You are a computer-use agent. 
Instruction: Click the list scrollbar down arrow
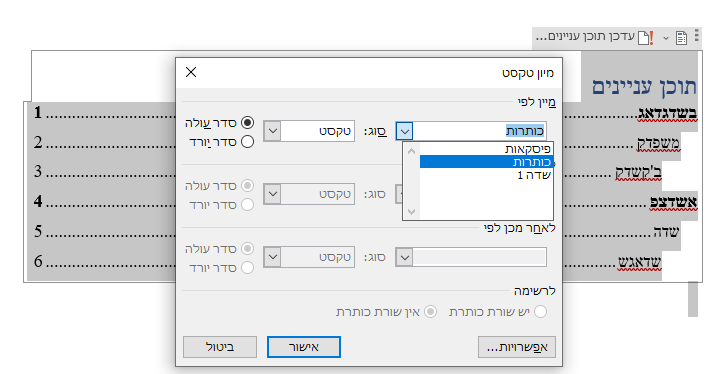point(411,212)
